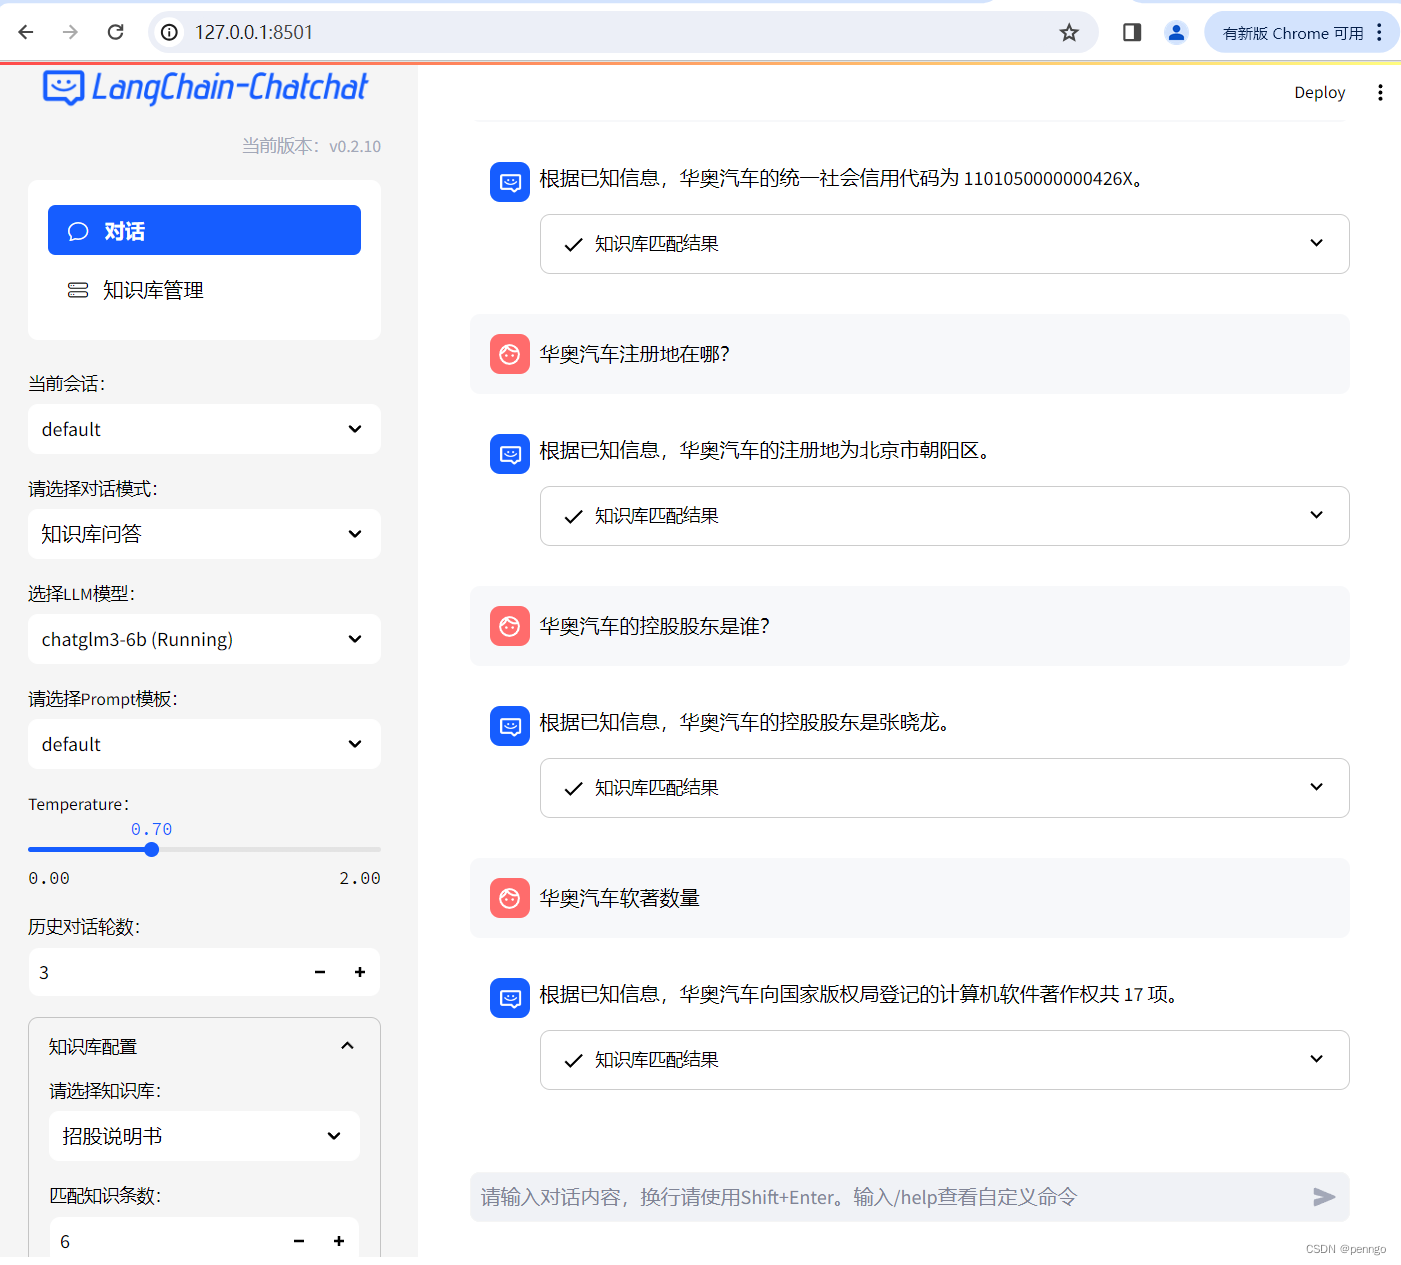Viewport: 1401px width, 1265px height.
Task: Click the database icon beside 知识库管理
Action: pyautogui.click(x=78, y=290)
